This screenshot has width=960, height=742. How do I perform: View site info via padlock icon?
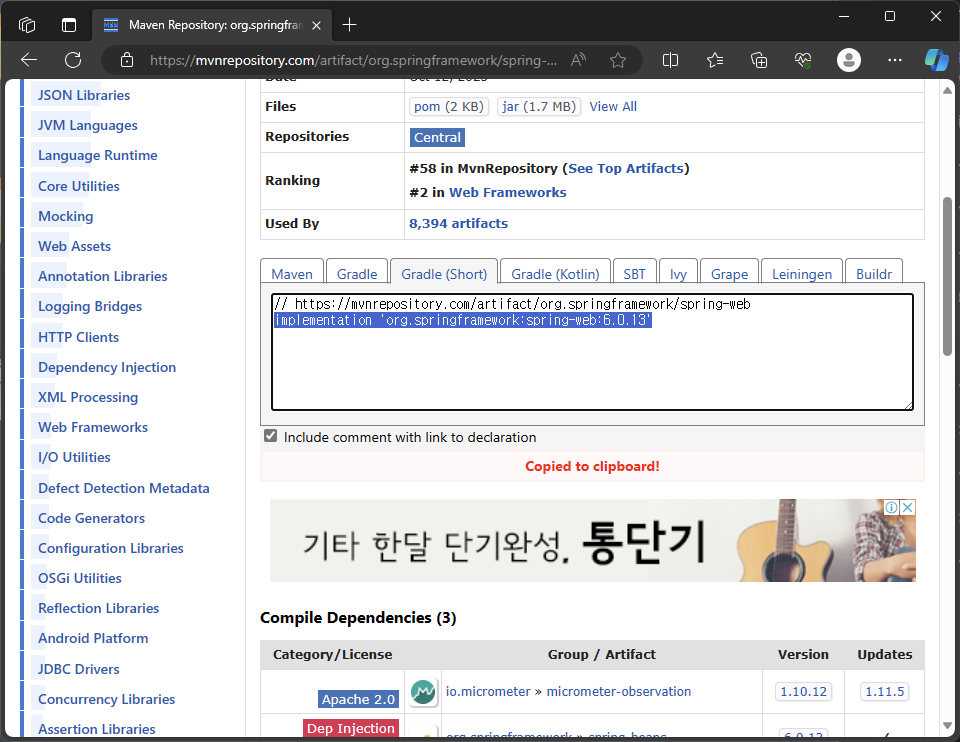click(x=127, y=60)
